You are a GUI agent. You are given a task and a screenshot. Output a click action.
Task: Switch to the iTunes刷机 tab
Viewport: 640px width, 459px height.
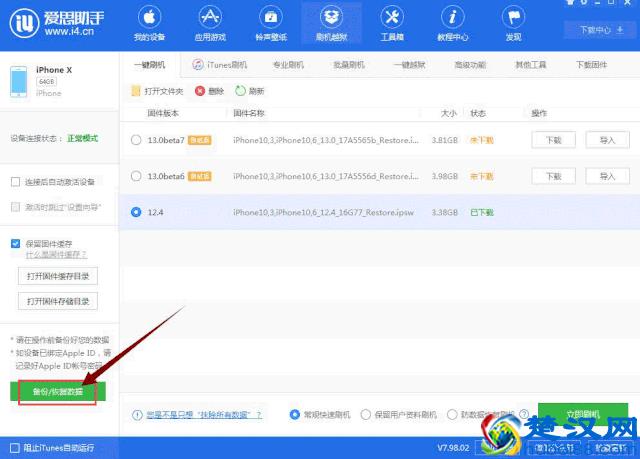220,65
